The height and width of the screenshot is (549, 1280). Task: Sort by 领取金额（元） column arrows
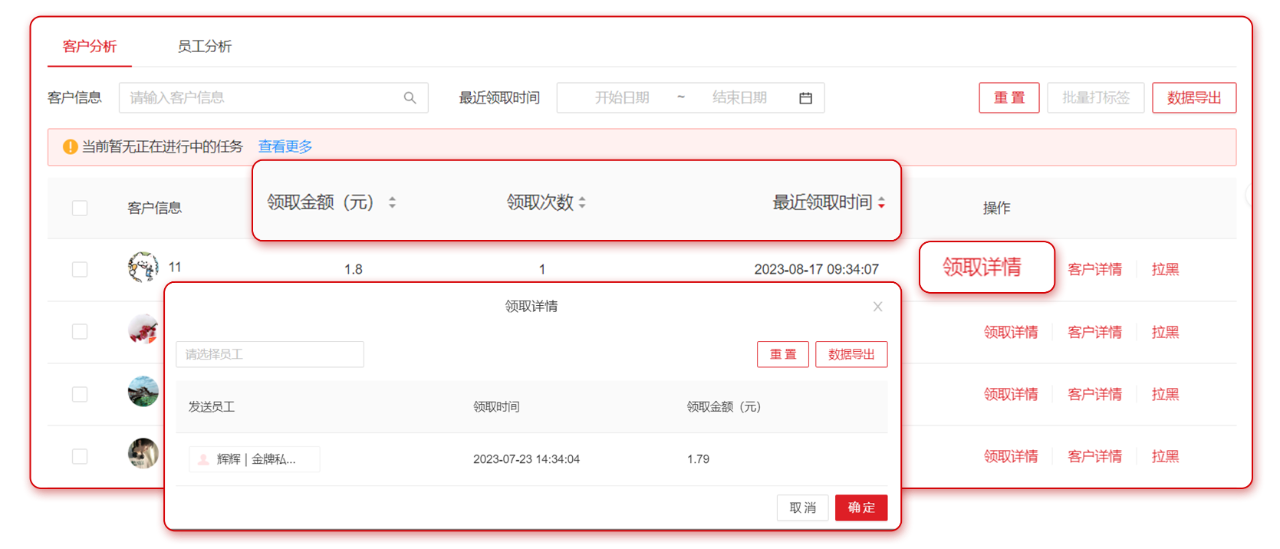[x=392, y=202]
